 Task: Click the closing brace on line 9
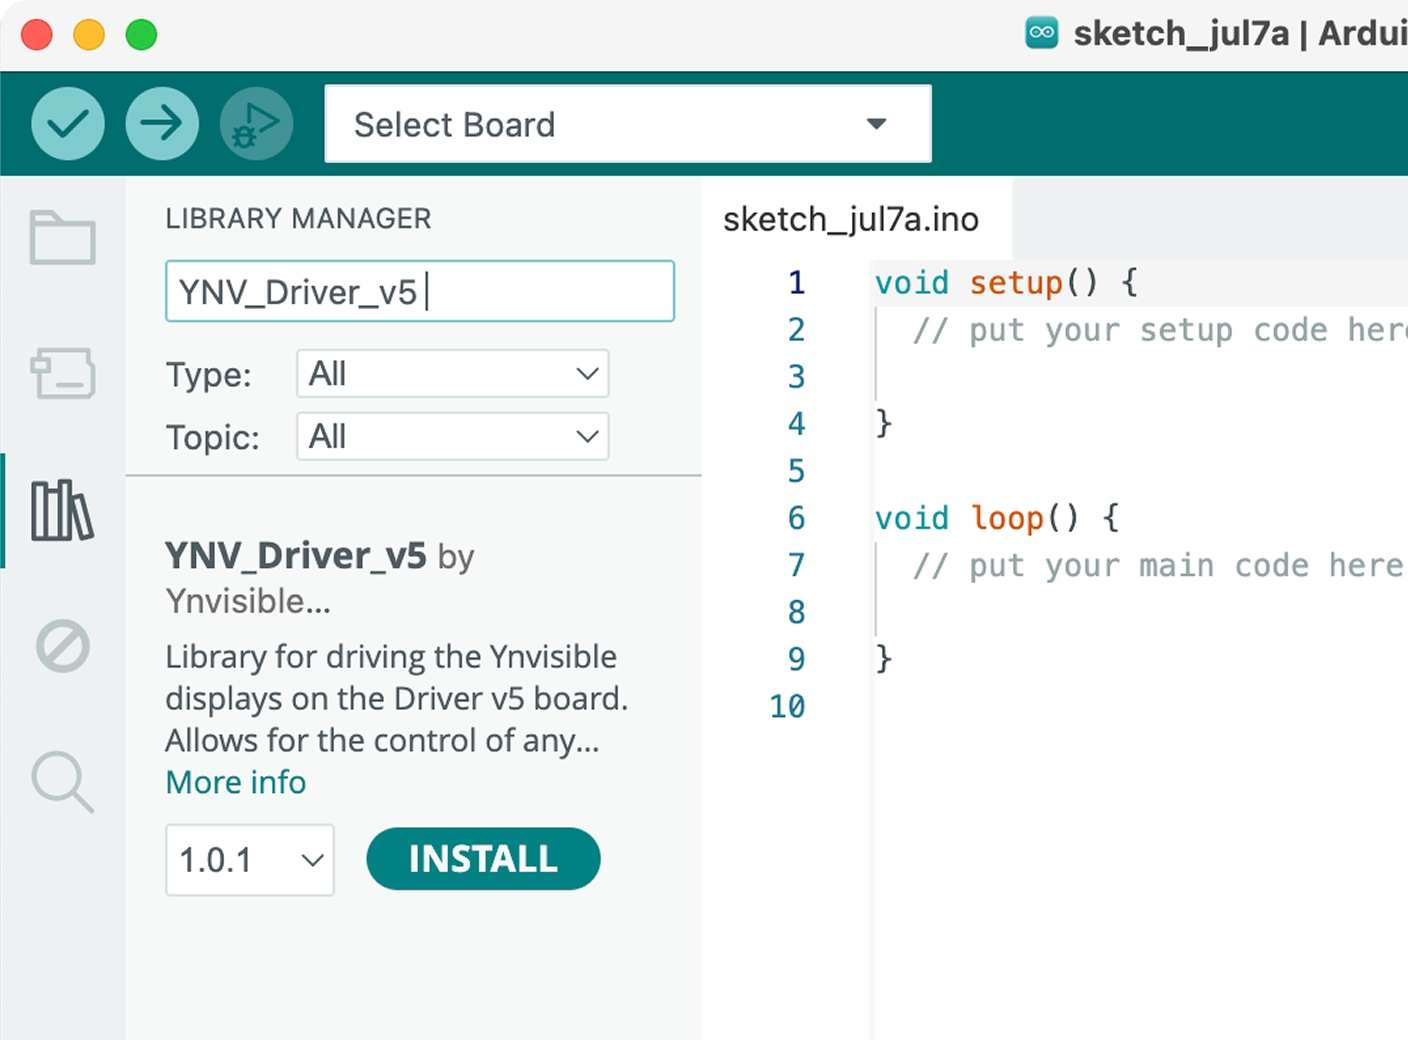[x=883, y=658]
